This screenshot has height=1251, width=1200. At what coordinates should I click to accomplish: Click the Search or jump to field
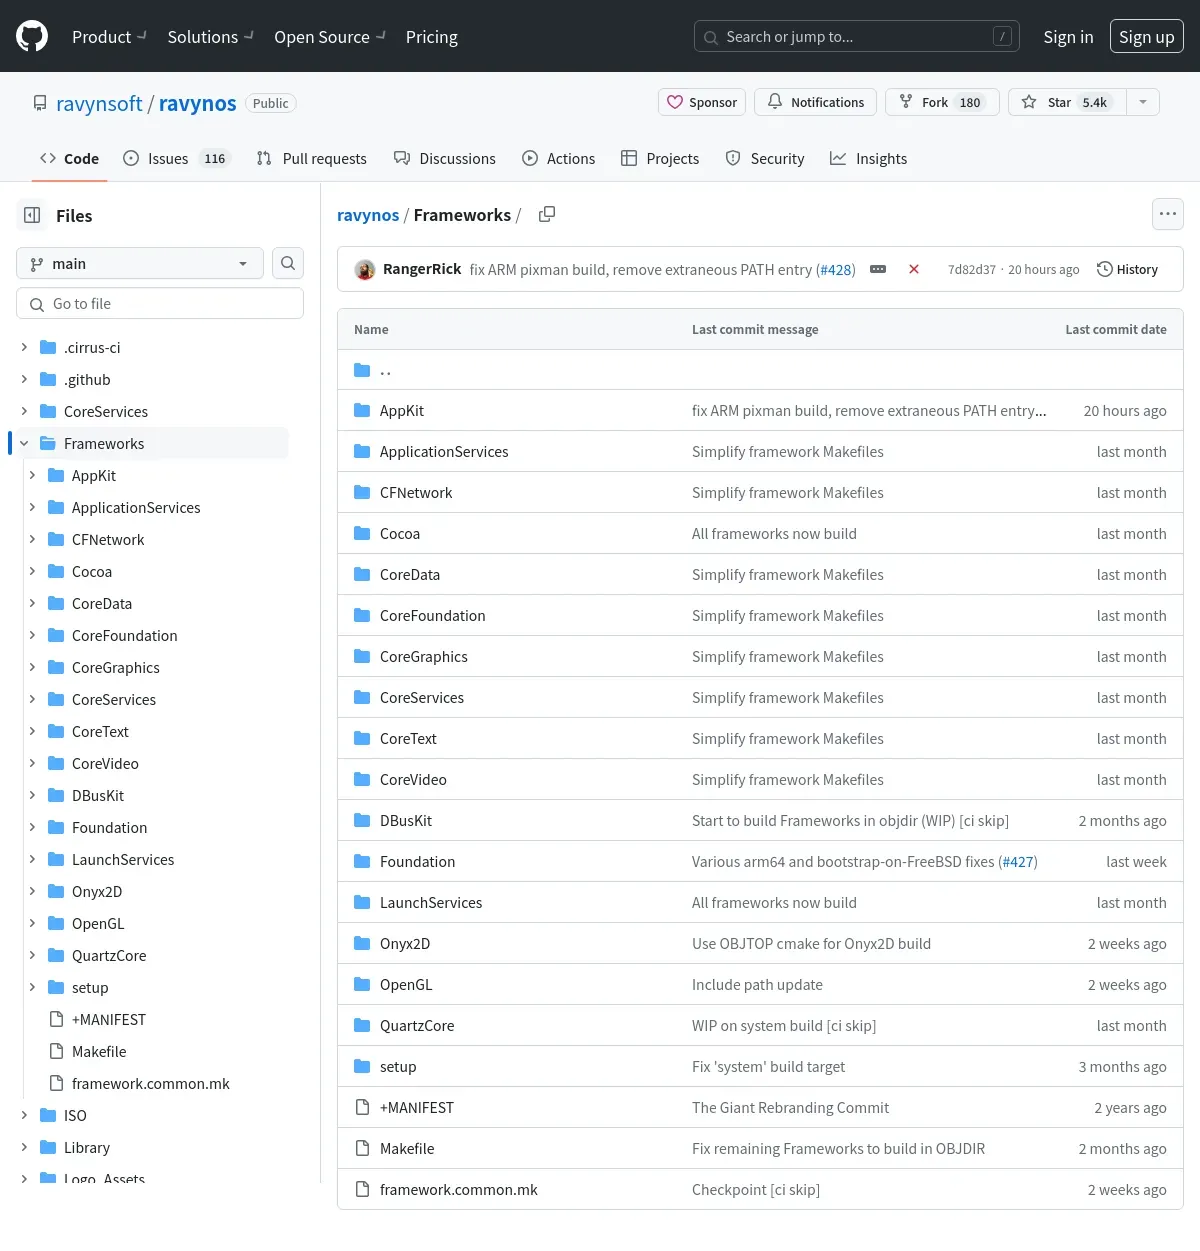(857, 37)
